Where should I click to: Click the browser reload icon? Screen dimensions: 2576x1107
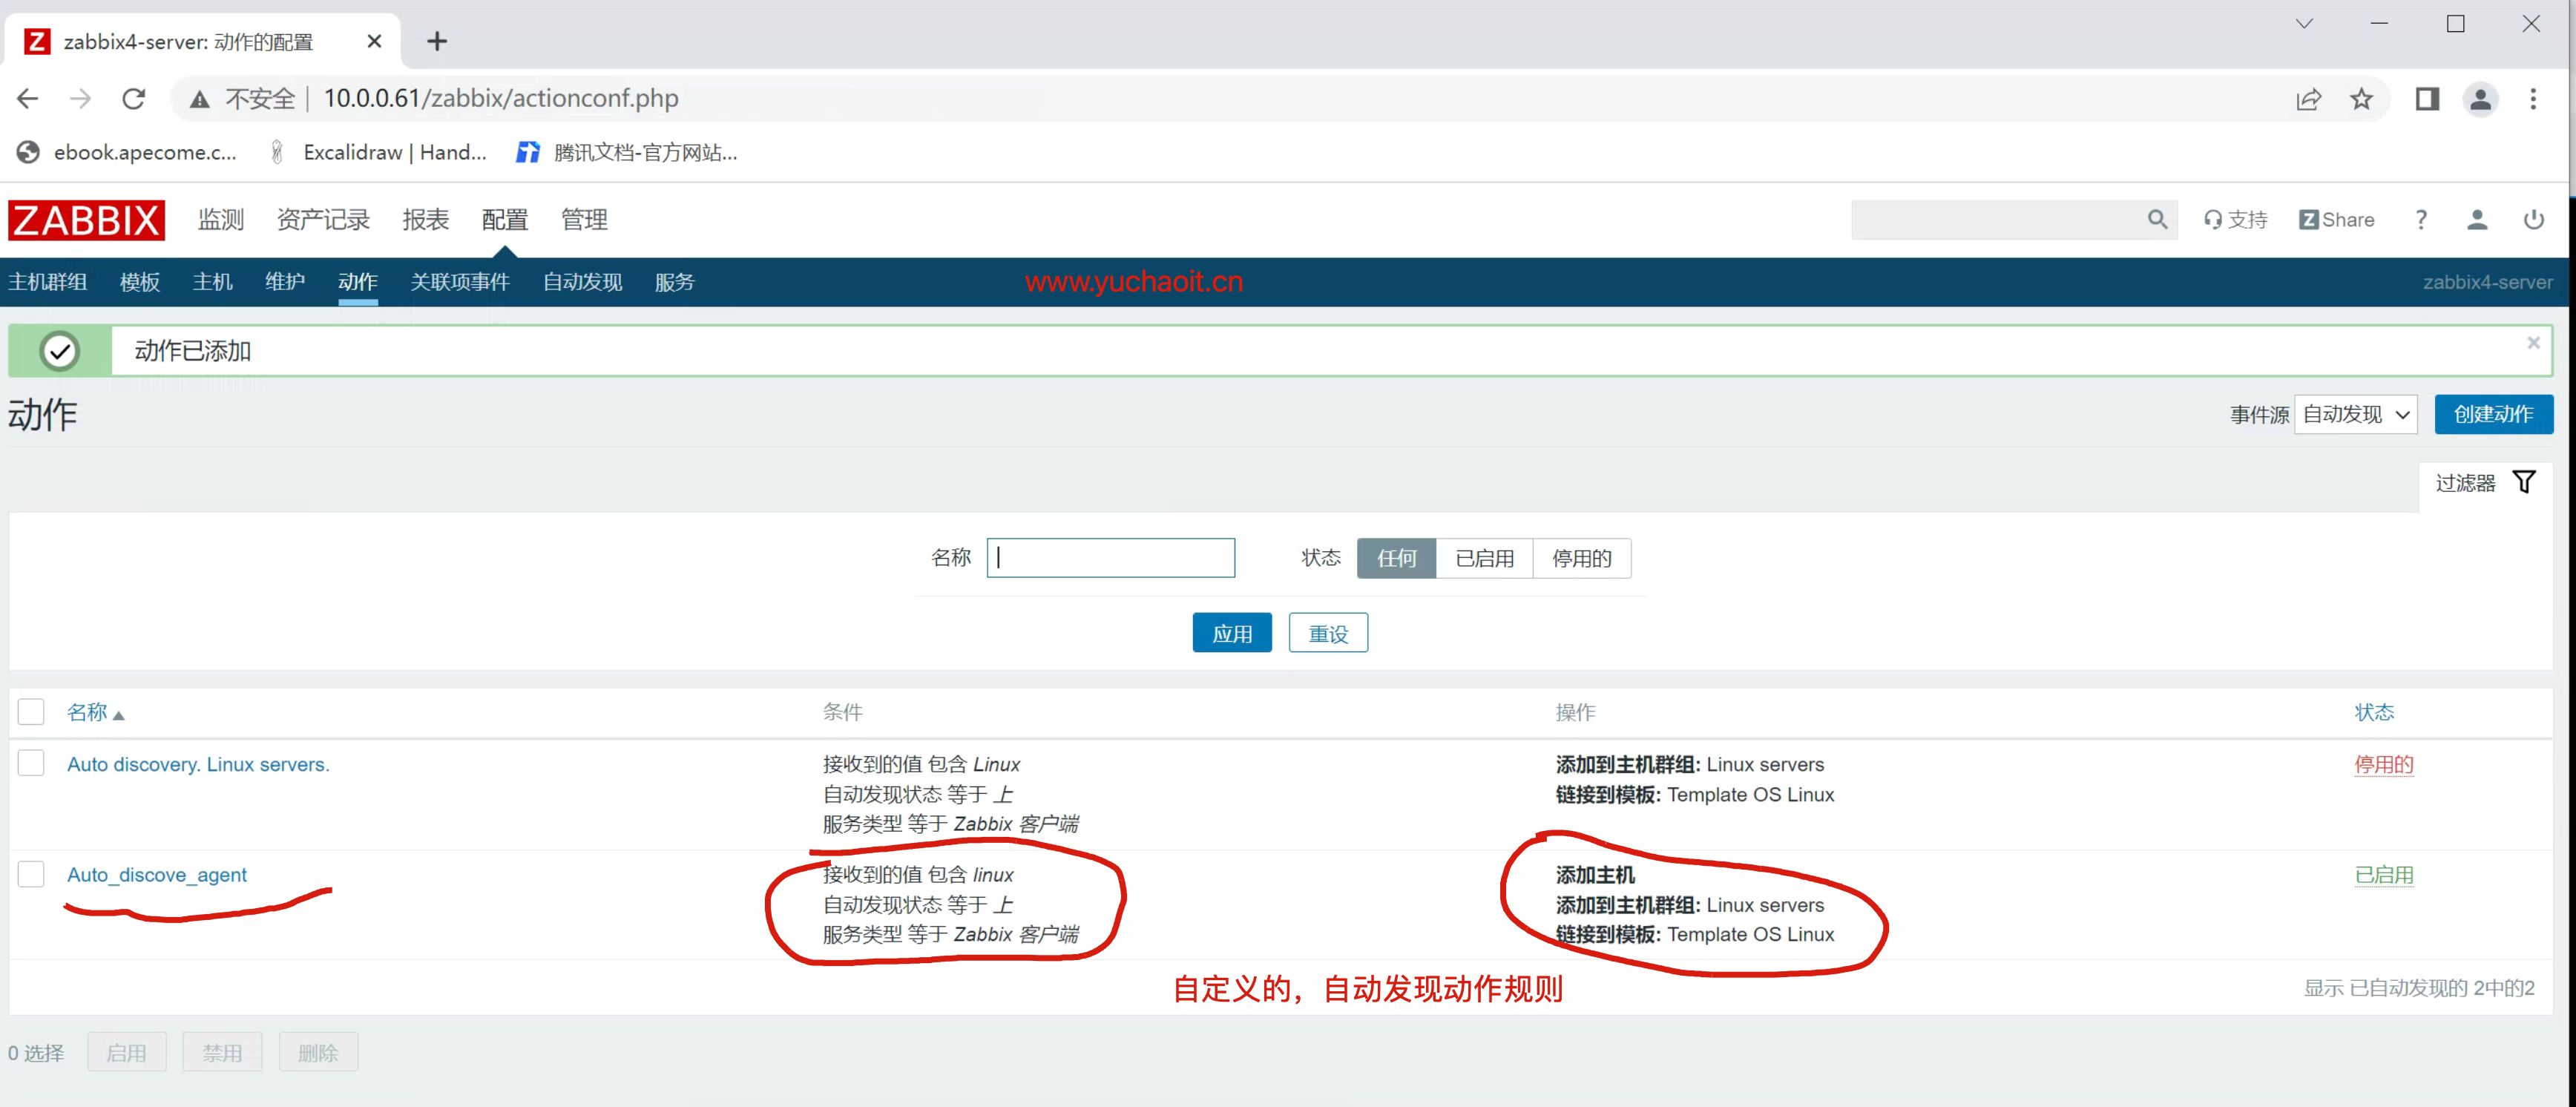(x=134, y=99)
